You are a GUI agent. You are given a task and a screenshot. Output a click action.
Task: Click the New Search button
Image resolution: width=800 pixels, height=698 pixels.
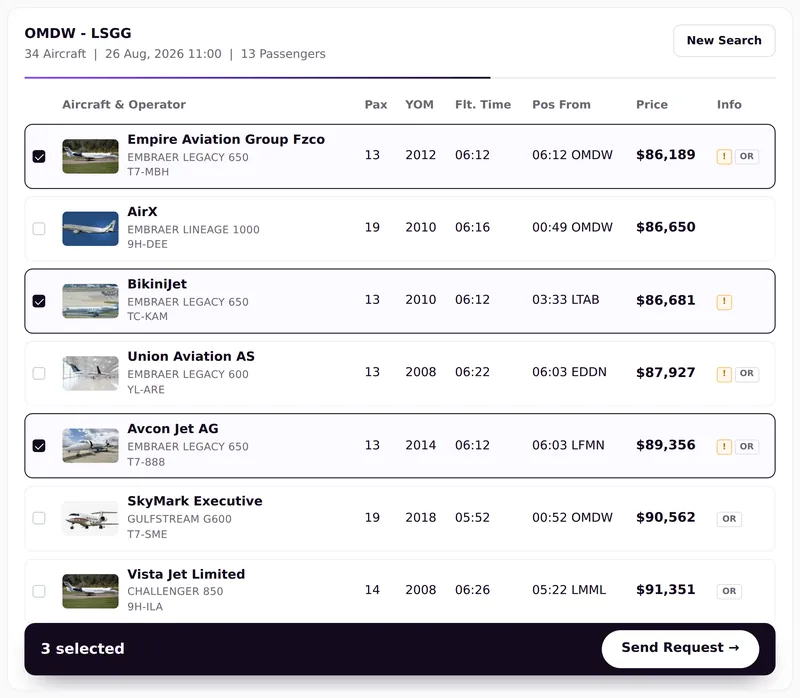pyautogui.click(x=724, y=40)
